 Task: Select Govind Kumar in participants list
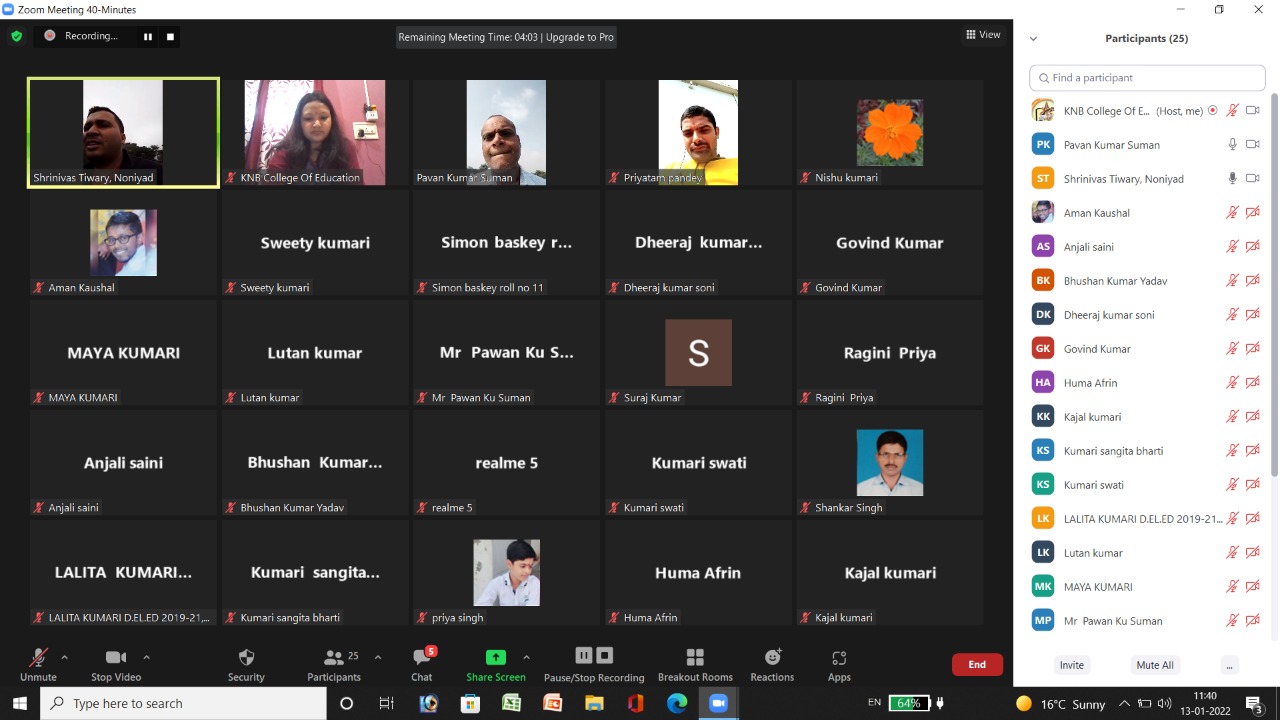tap(1147, 349)
